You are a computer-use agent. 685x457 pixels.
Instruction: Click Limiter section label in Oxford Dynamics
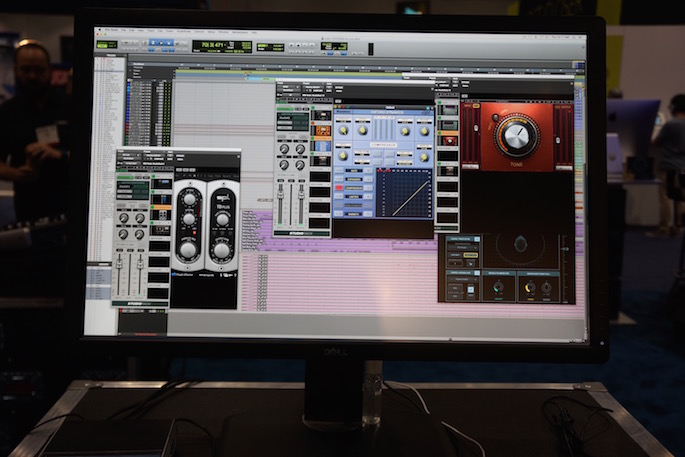coord(354,197)
